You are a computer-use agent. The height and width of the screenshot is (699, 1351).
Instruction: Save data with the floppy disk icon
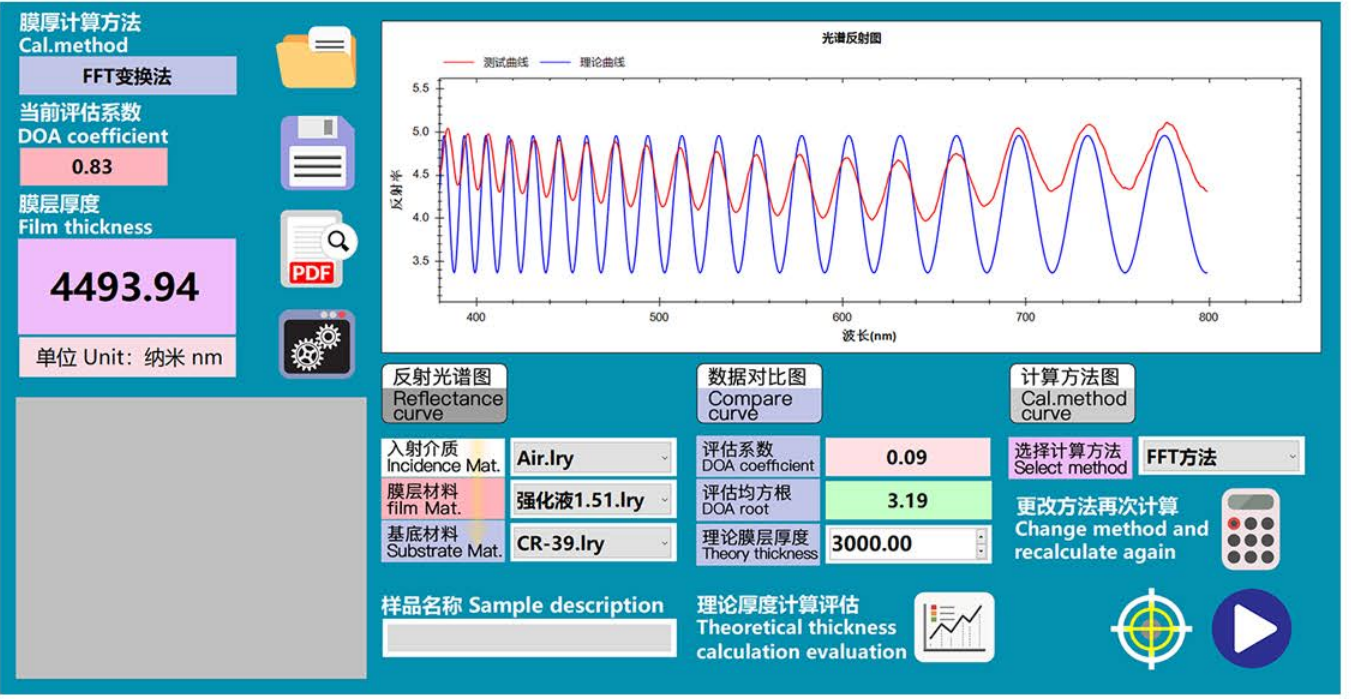pyautogui.click(x=317, y=153)
